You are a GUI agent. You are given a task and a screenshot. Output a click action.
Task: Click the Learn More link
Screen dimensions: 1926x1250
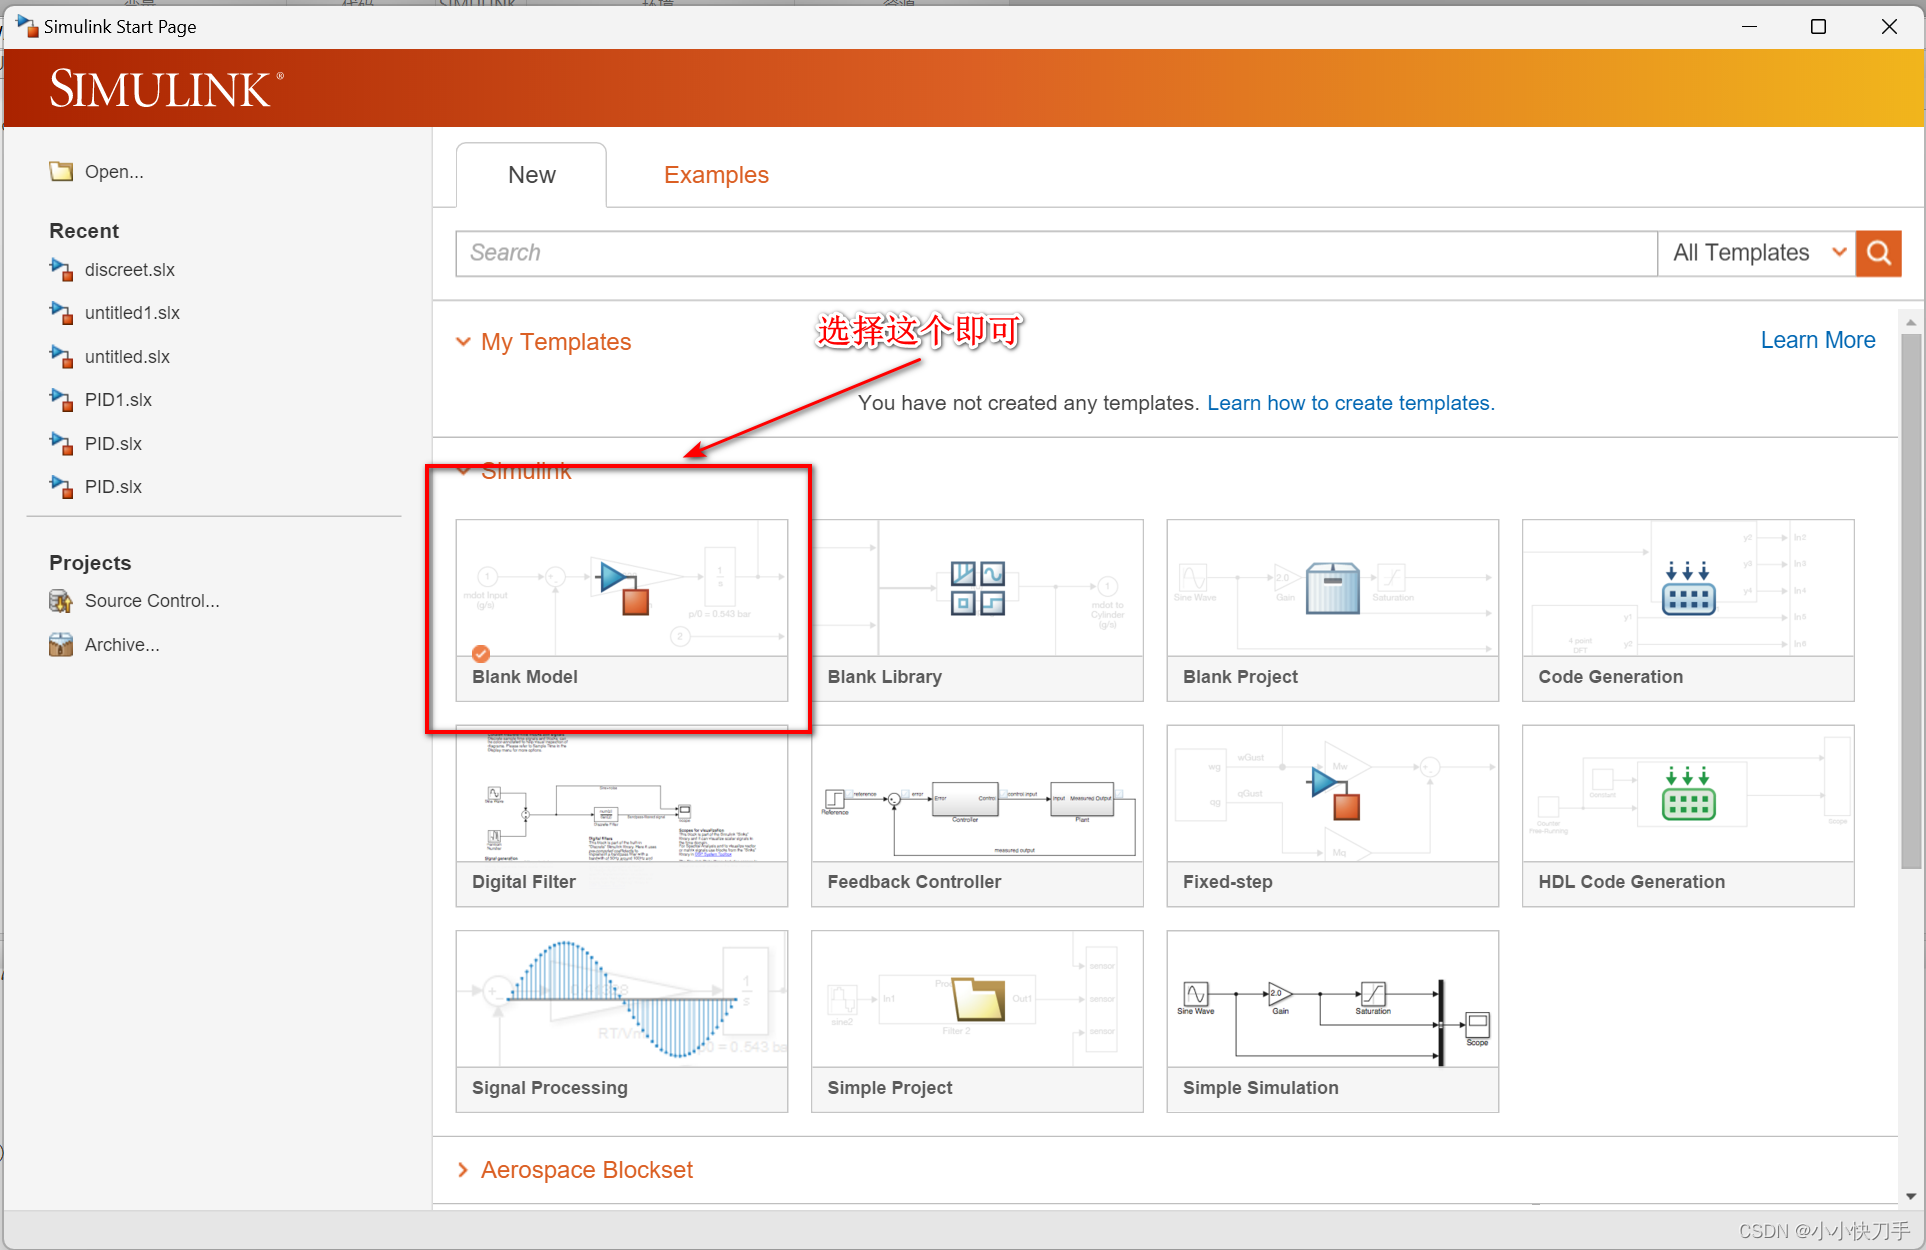[x=1817, y=340]
